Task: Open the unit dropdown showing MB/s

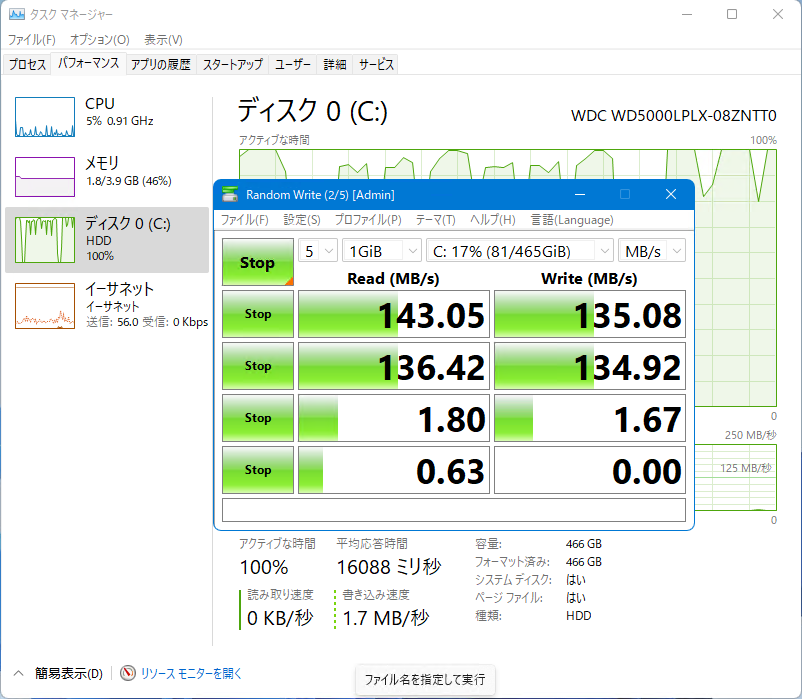Action: click(652, 251)
